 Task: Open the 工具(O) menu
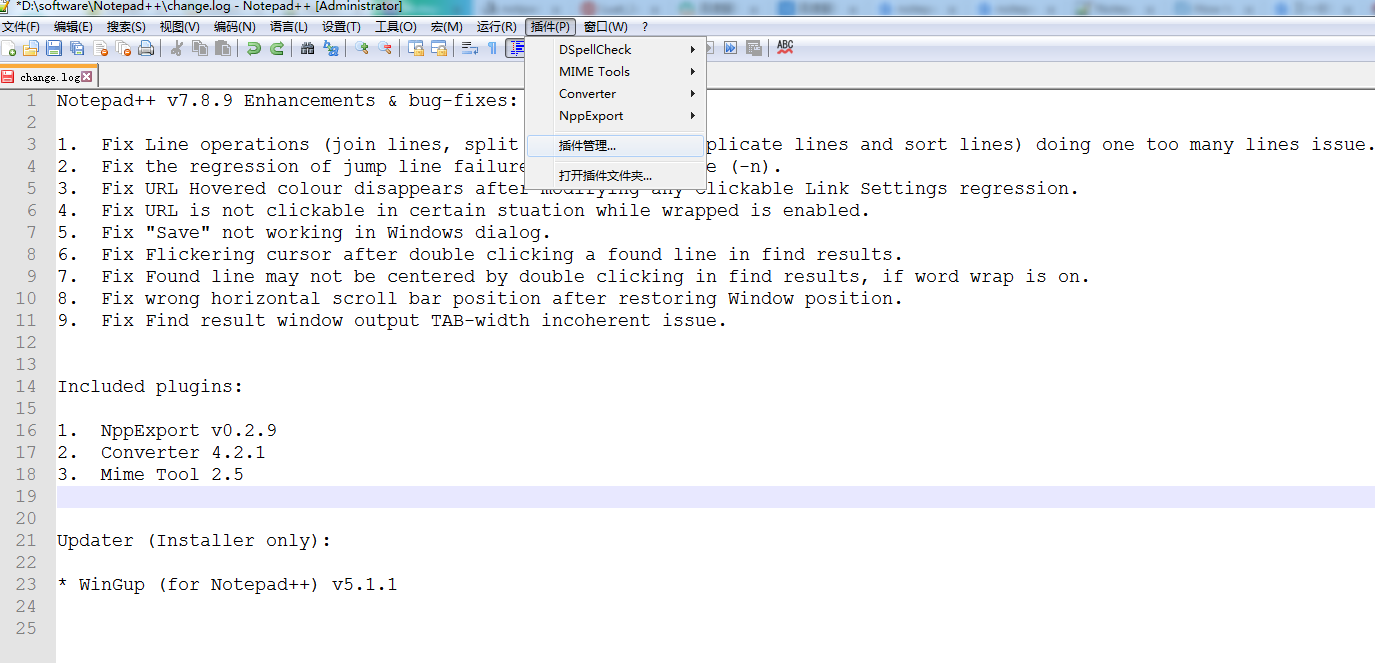tap(396, 27)
